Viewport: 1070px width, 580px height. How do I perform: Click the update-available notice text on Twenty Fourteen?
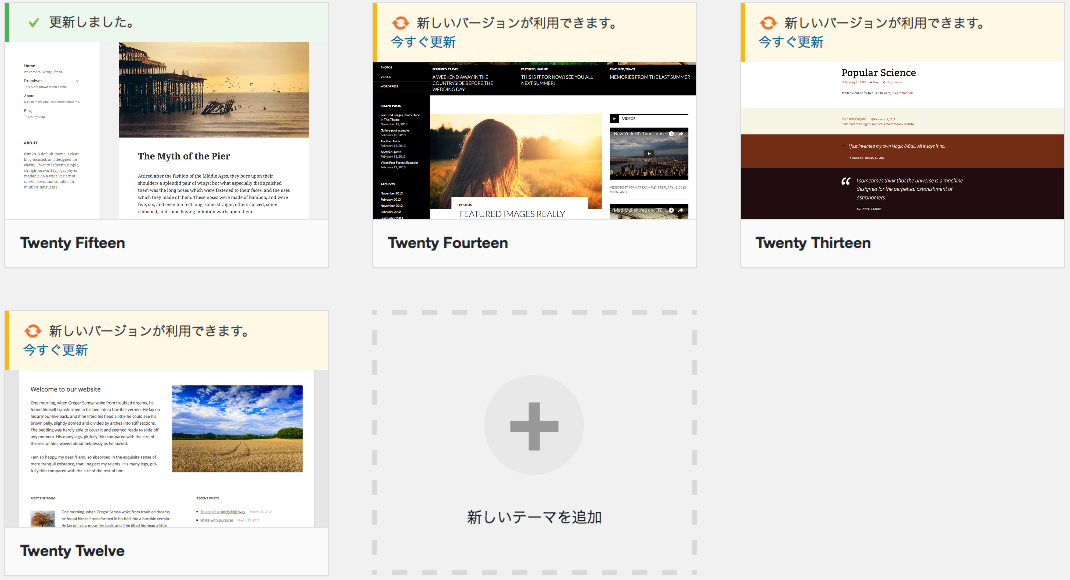(x=517, y=23)
